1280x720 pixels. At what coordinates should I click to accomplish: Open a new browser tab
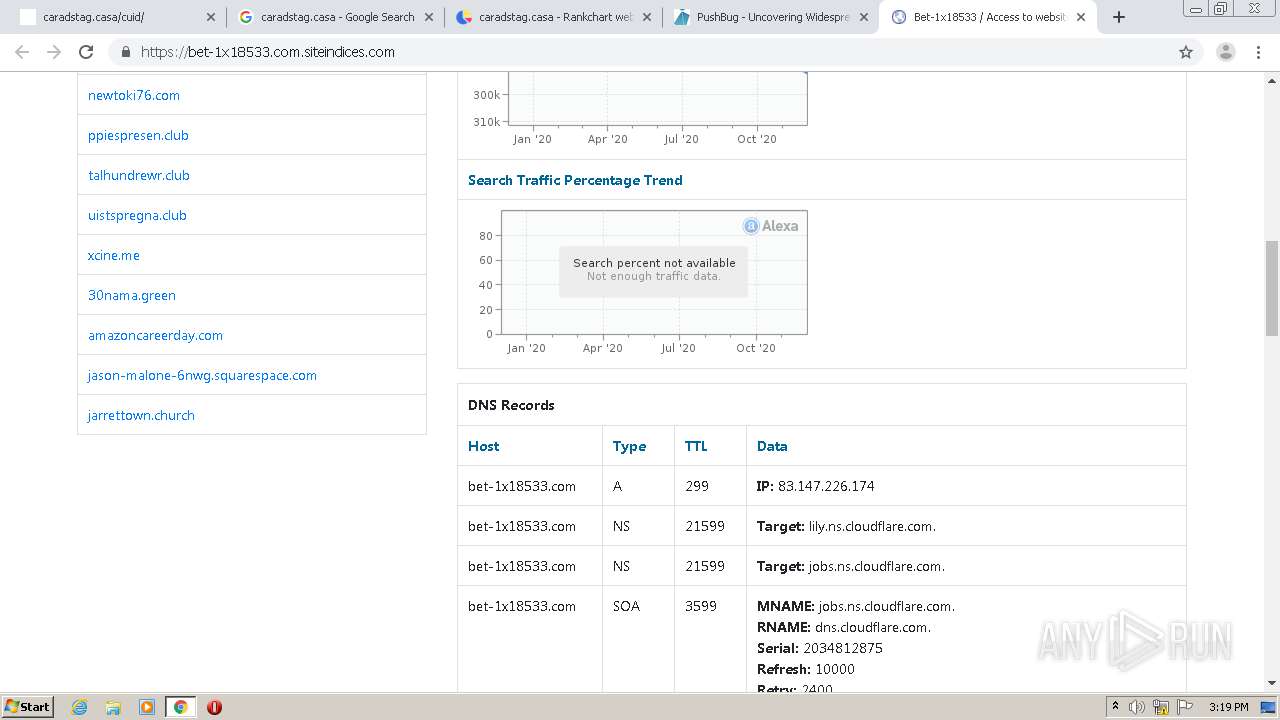[1119, 17]
